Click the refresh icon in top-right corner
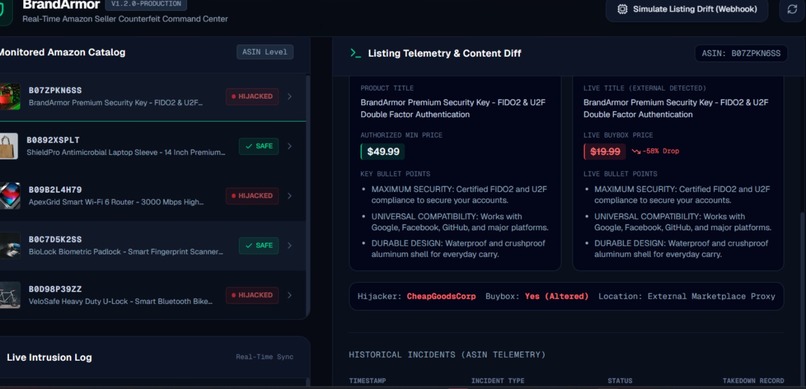The height and width of the screenshot is (389, 806). [792, 9]
